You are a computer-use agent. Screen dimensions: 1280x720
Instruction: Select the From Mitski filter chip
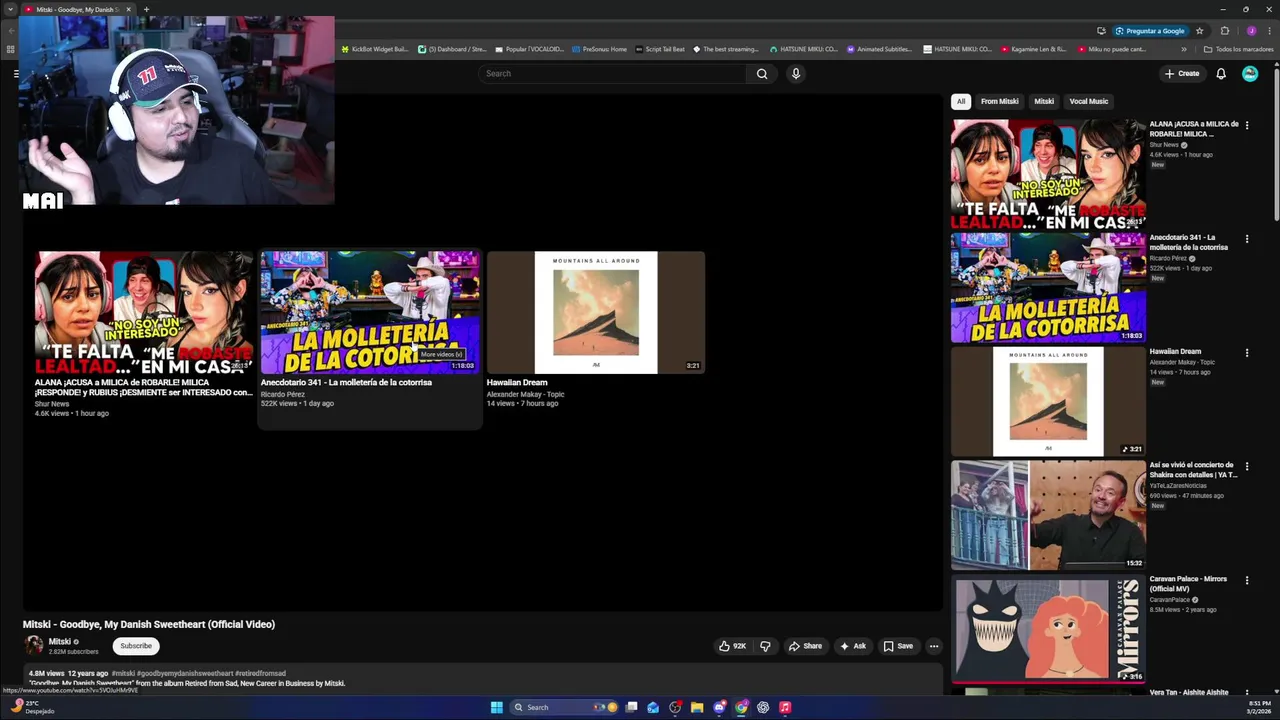[x=999, y=101]
